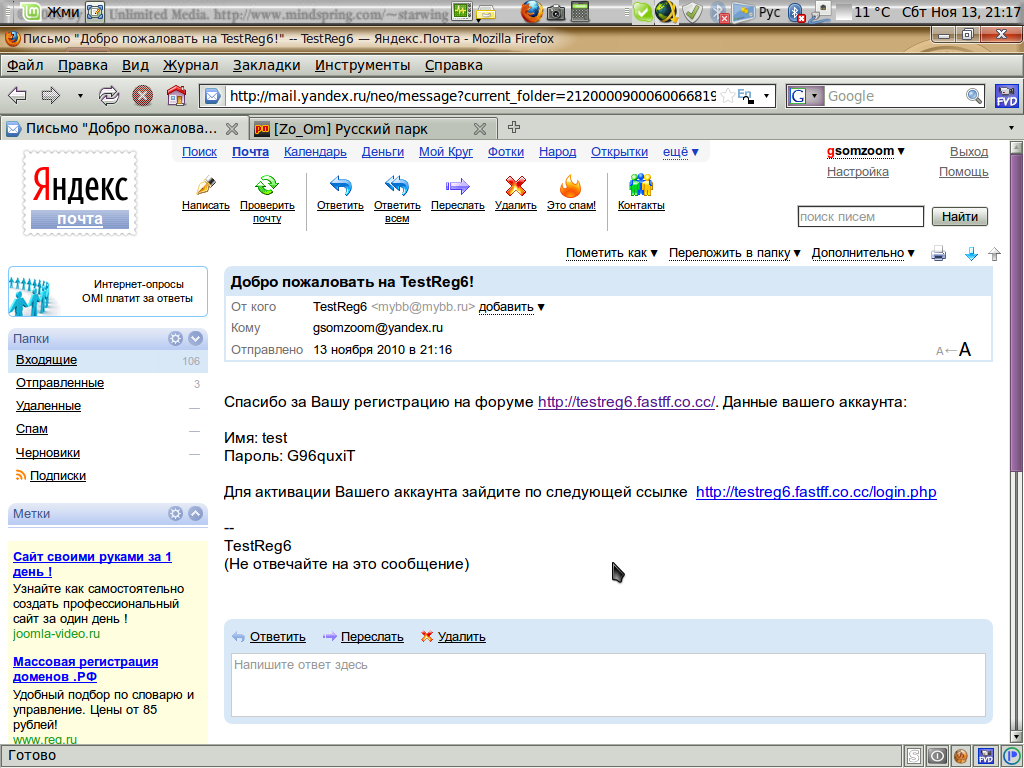This screenshot has width=1024, height=768.
Task: Click the Написать compose mail icon
Action: (x=206, y=185)
